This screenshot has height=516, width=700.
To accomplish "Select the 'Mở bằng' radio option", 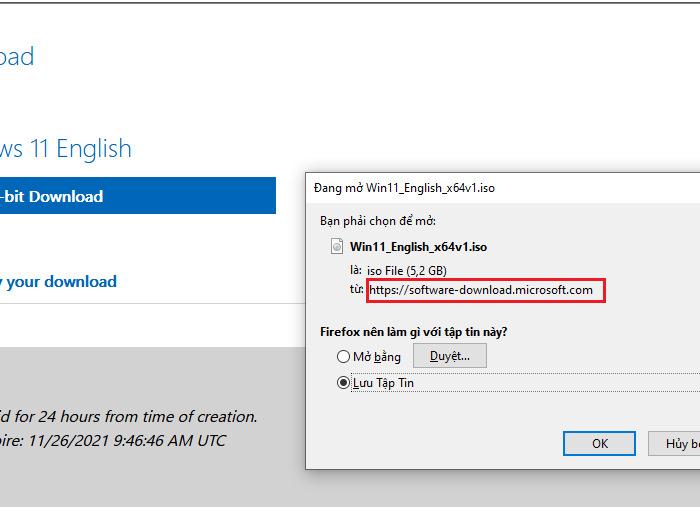I will pyautogui.click(x=344, y=357).
